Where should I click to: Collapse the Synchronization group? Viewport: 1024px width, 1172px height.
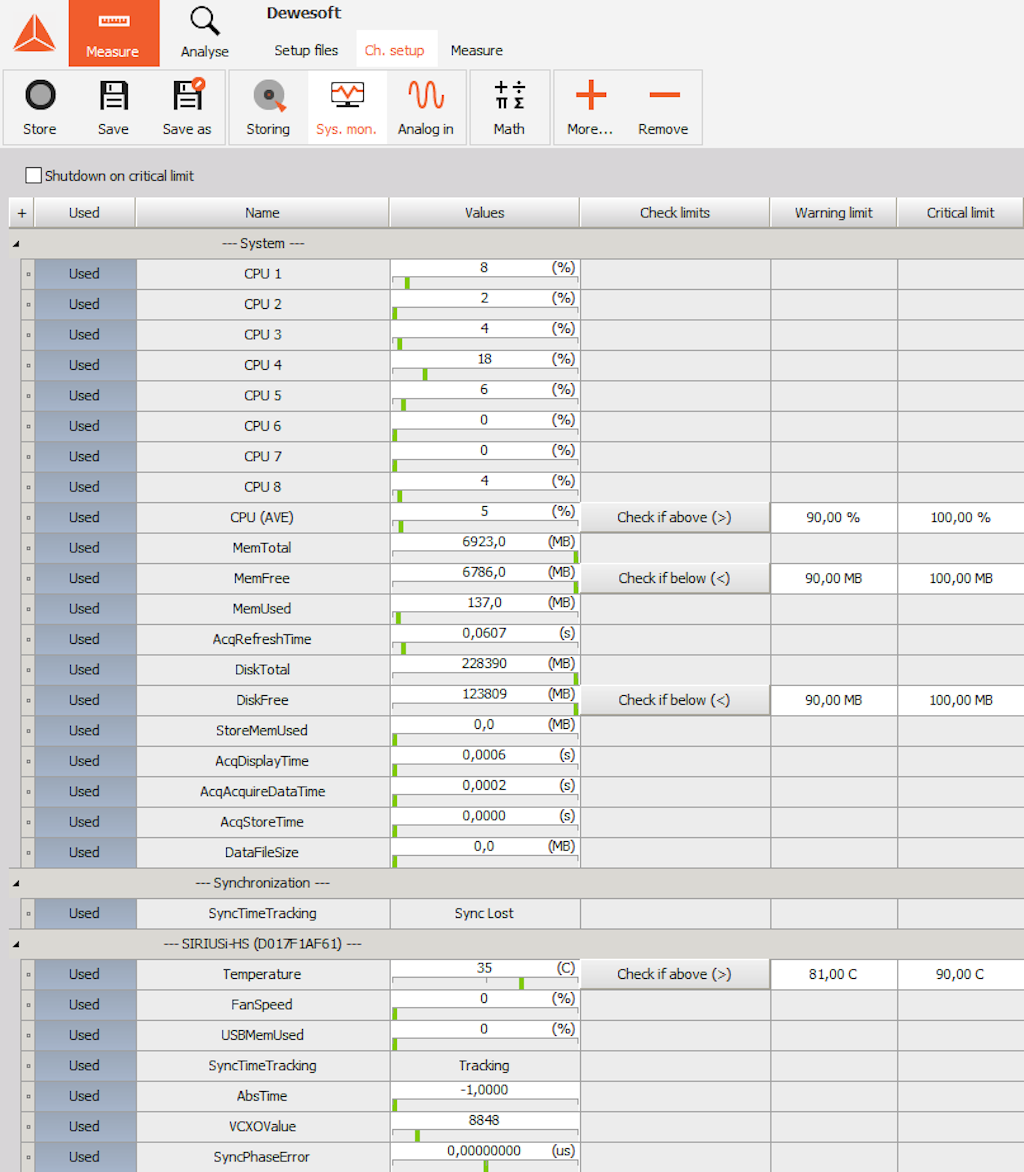(x=16, y=883)
